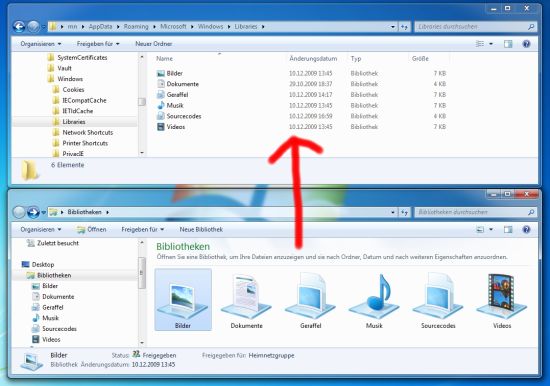Click Roaming breadcrumb segment
Image resolution: width=550 pixels, height=386 pixels.
click(x=136, y=27)
